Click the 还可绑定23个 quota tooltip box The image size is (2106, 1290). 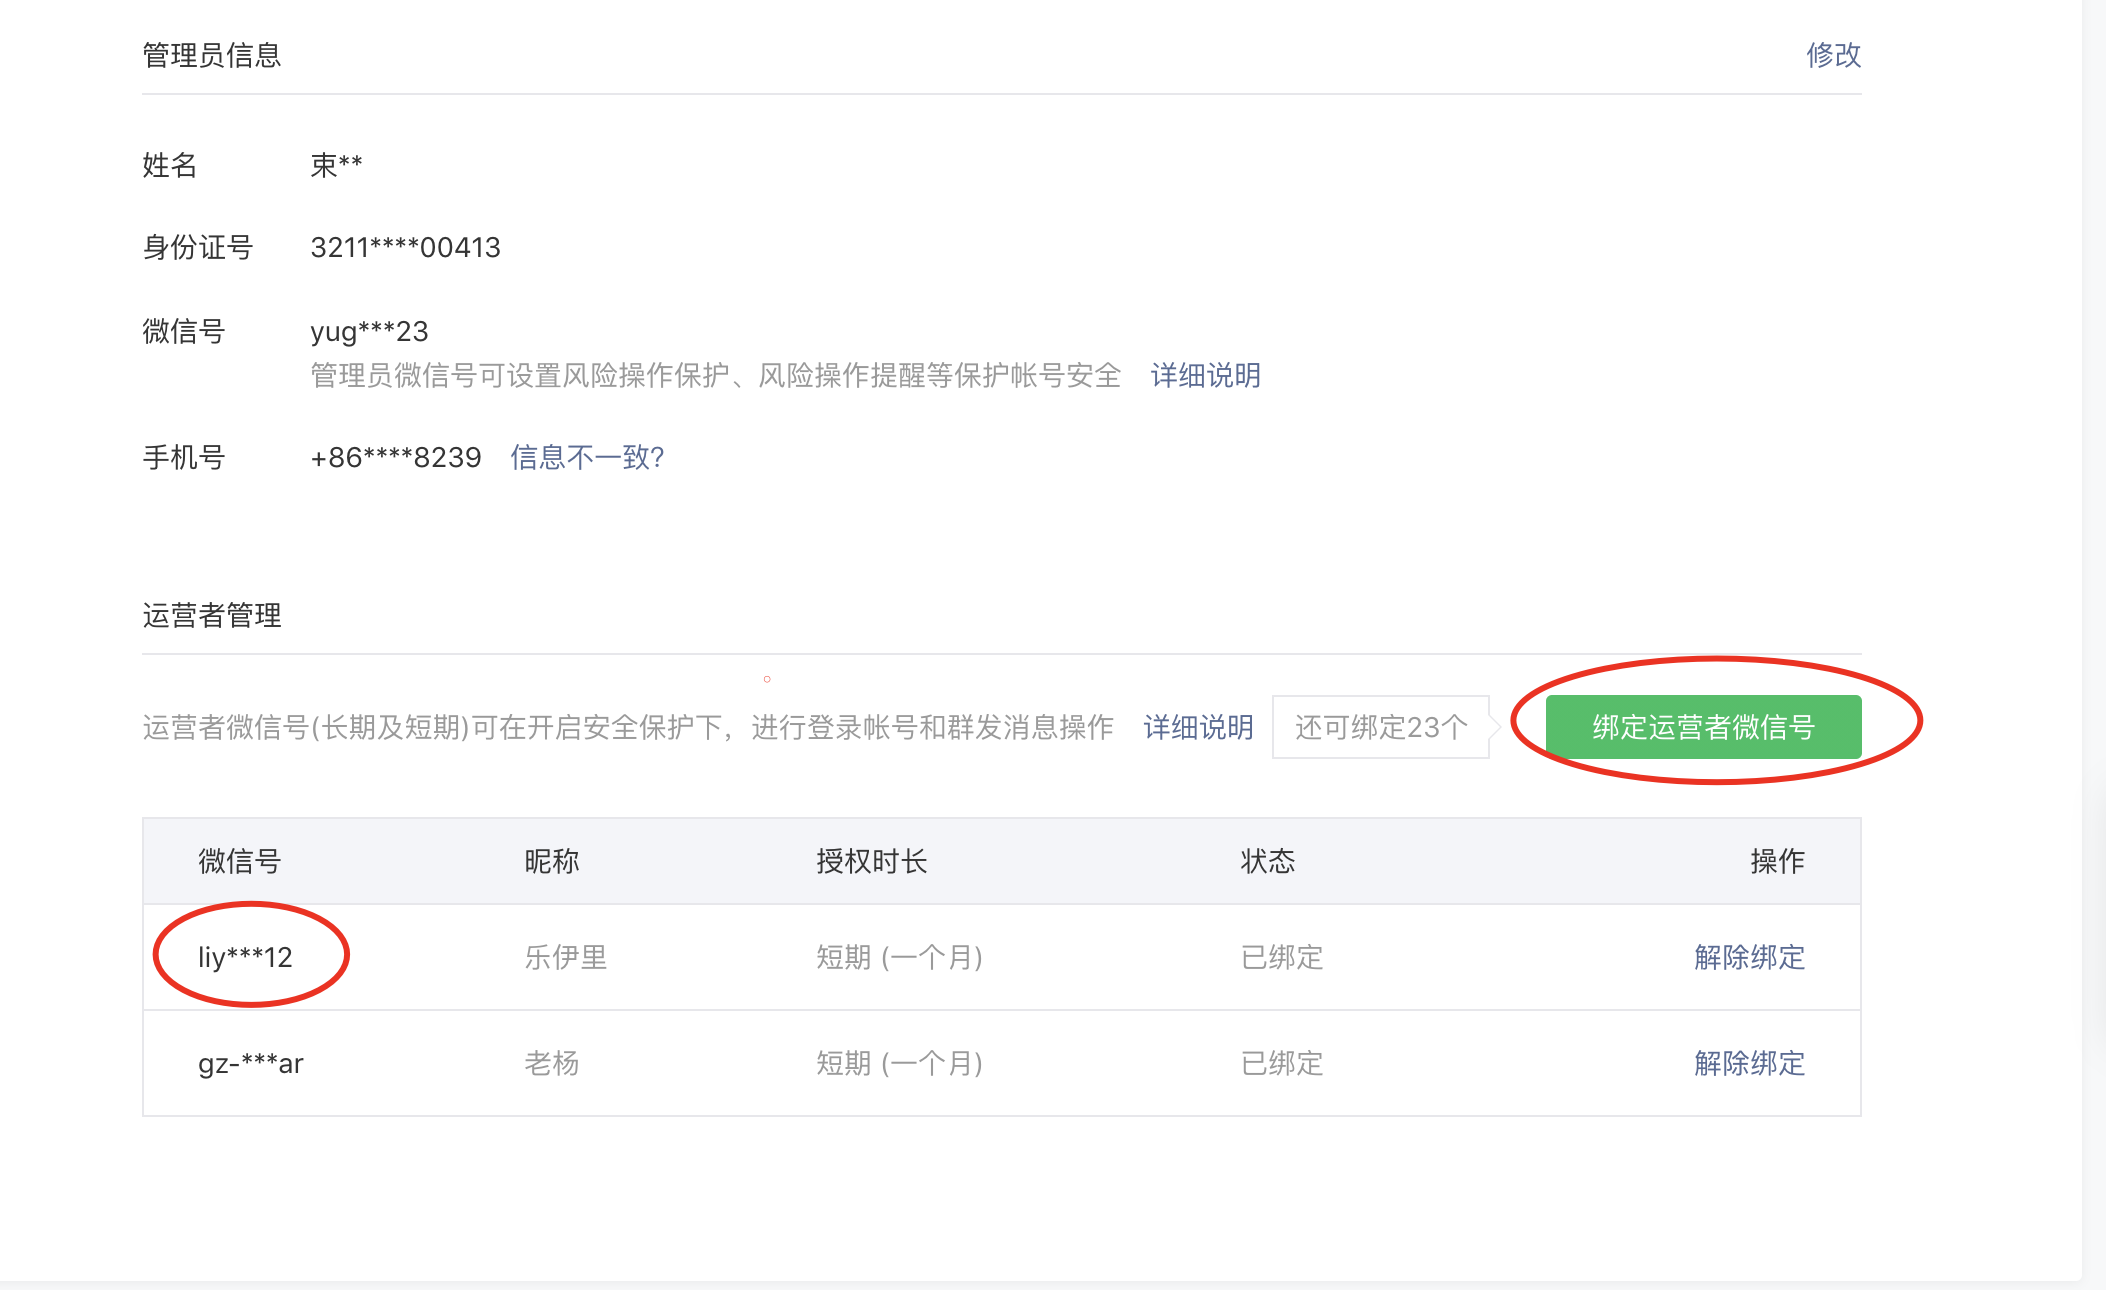(1380, 727)
